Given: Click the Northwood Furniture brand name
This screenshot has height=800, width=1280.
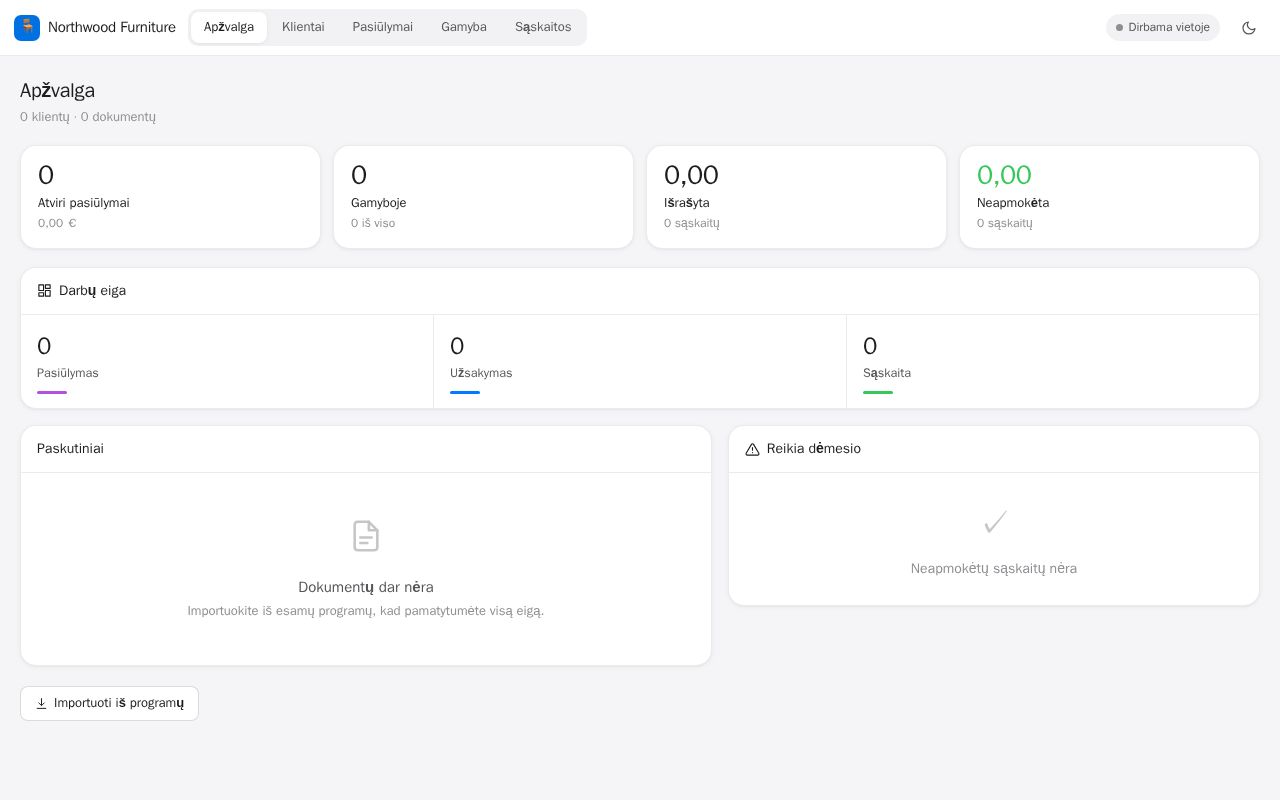Looking at the screenshot, I should (x=112, y=27).
